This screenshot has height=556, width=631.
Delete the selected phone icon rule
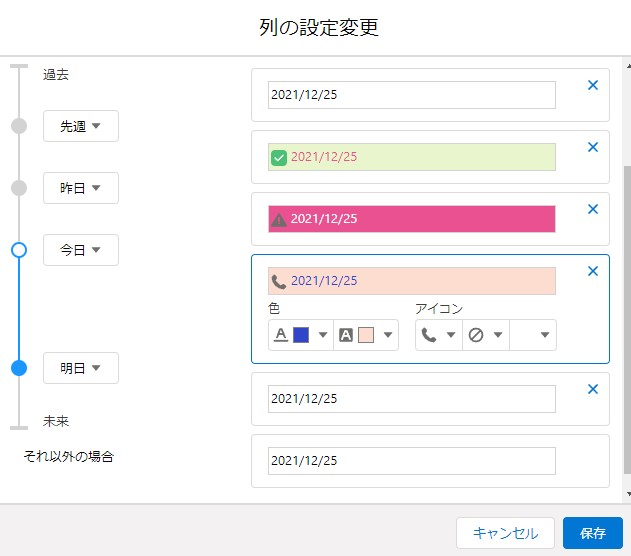coord(593,271)
